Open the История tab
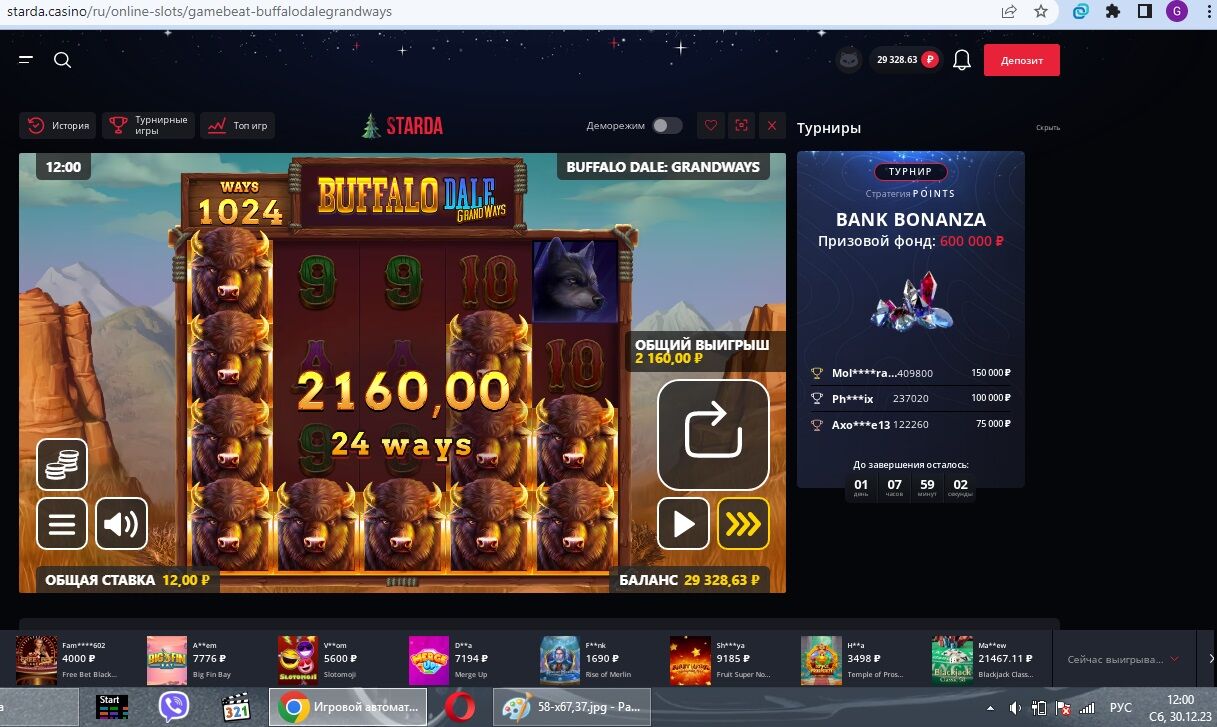This screenshot has height=727, width=1217. point(58,126)
